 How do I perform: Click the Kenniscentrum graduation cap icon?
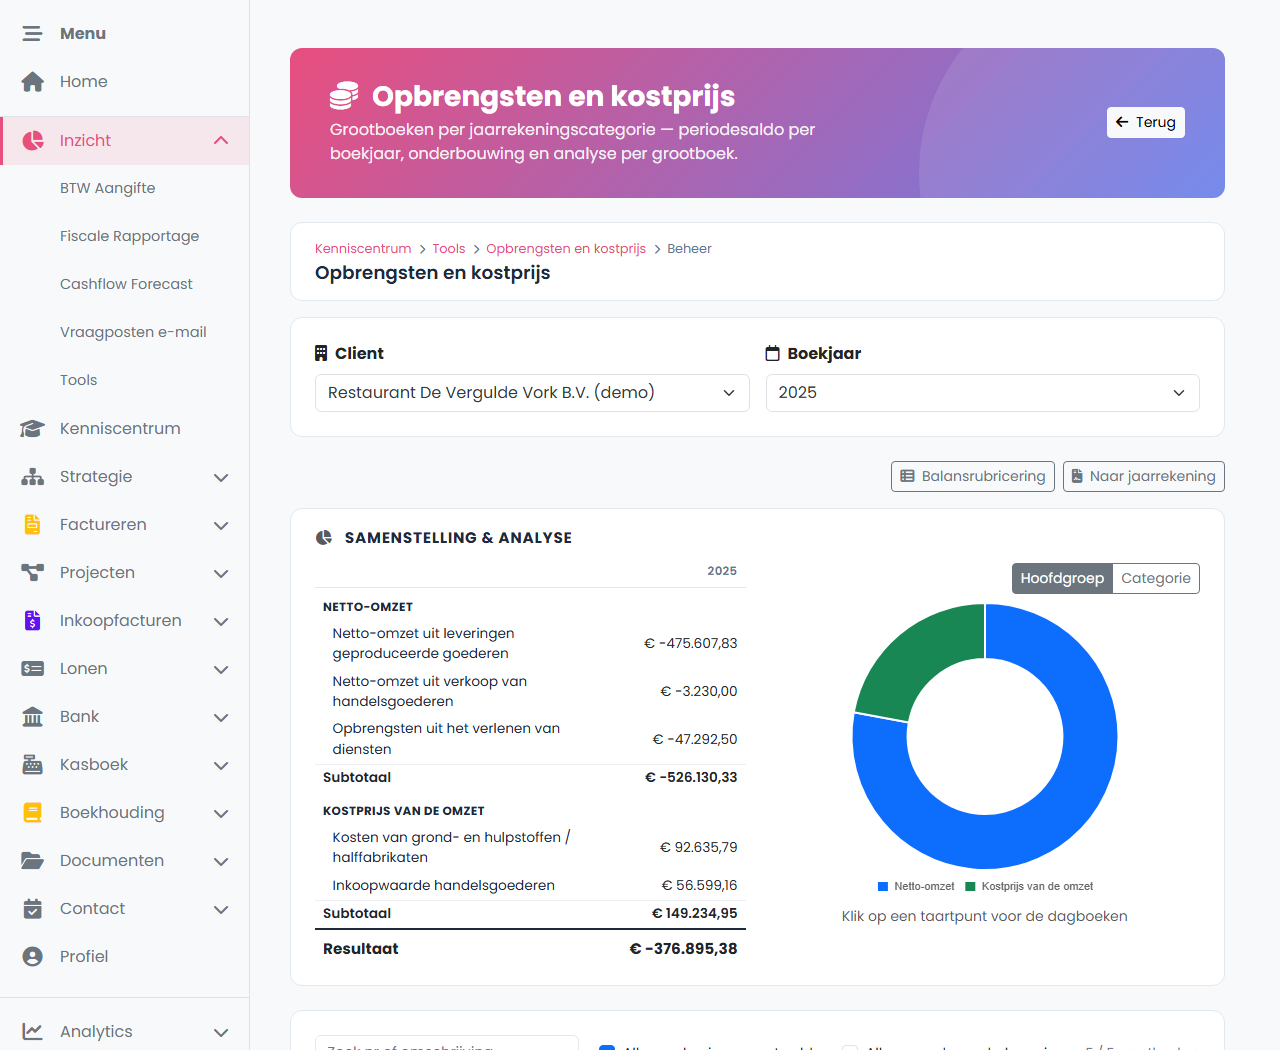[x=33, y=429]
